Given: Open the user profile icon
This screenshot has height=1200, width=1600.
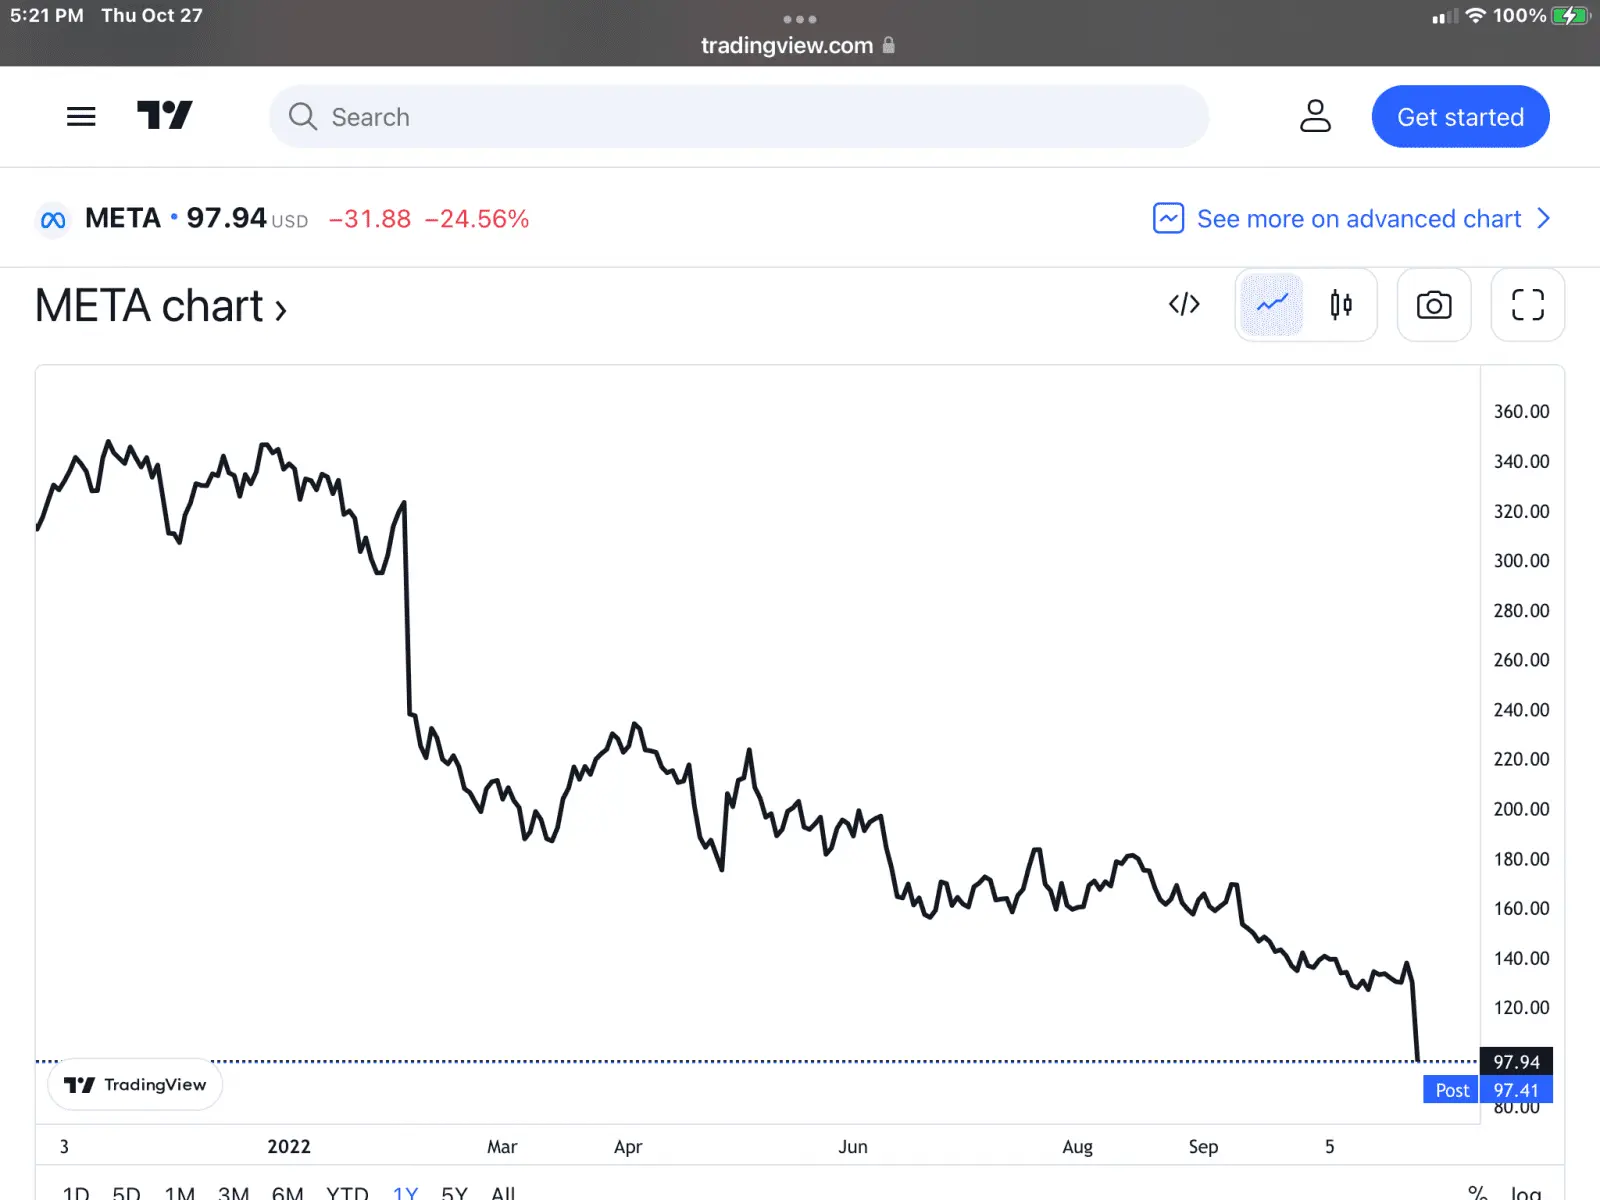Looking at the screenshot, I should coord(1315,116).
